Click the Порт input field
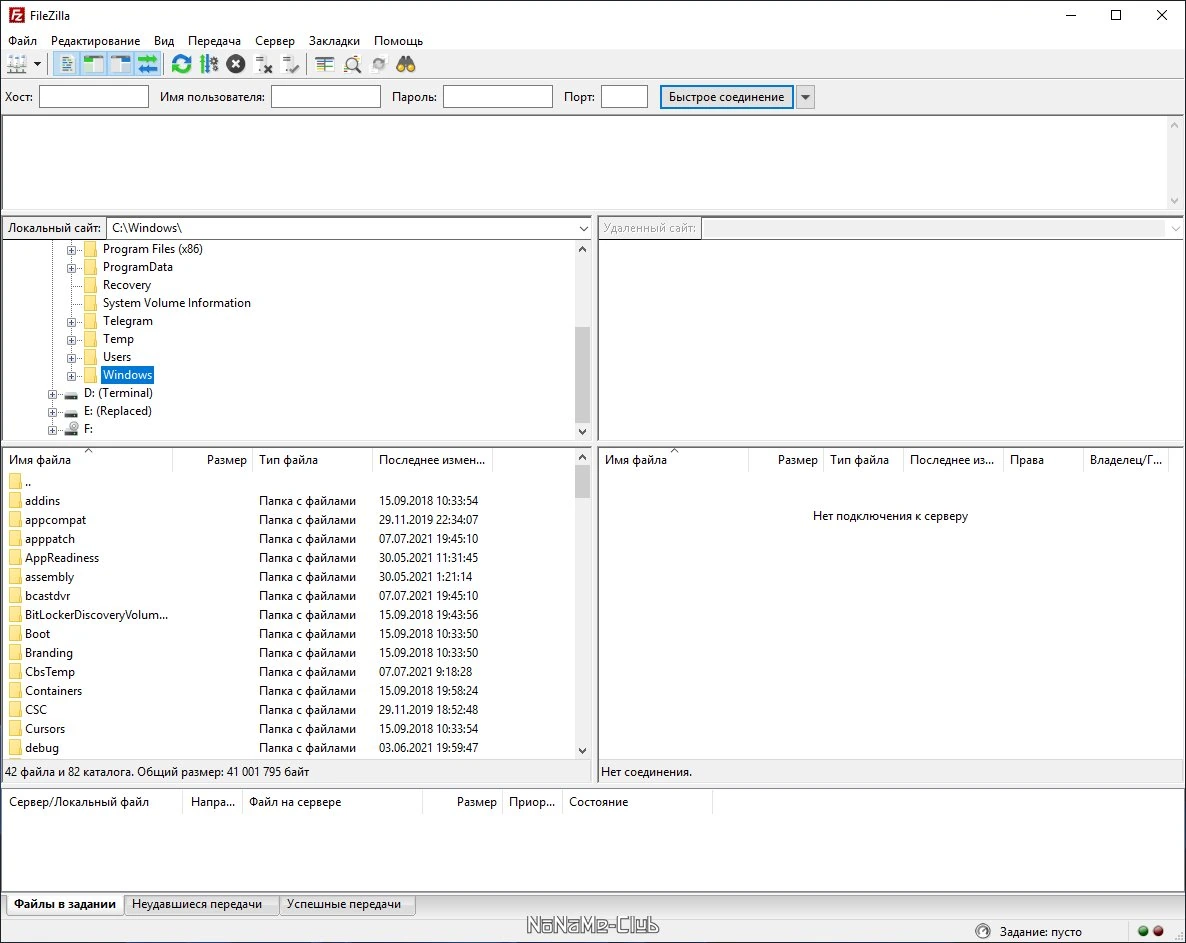Screen dimensions: 1186x943 coord(624,97)
